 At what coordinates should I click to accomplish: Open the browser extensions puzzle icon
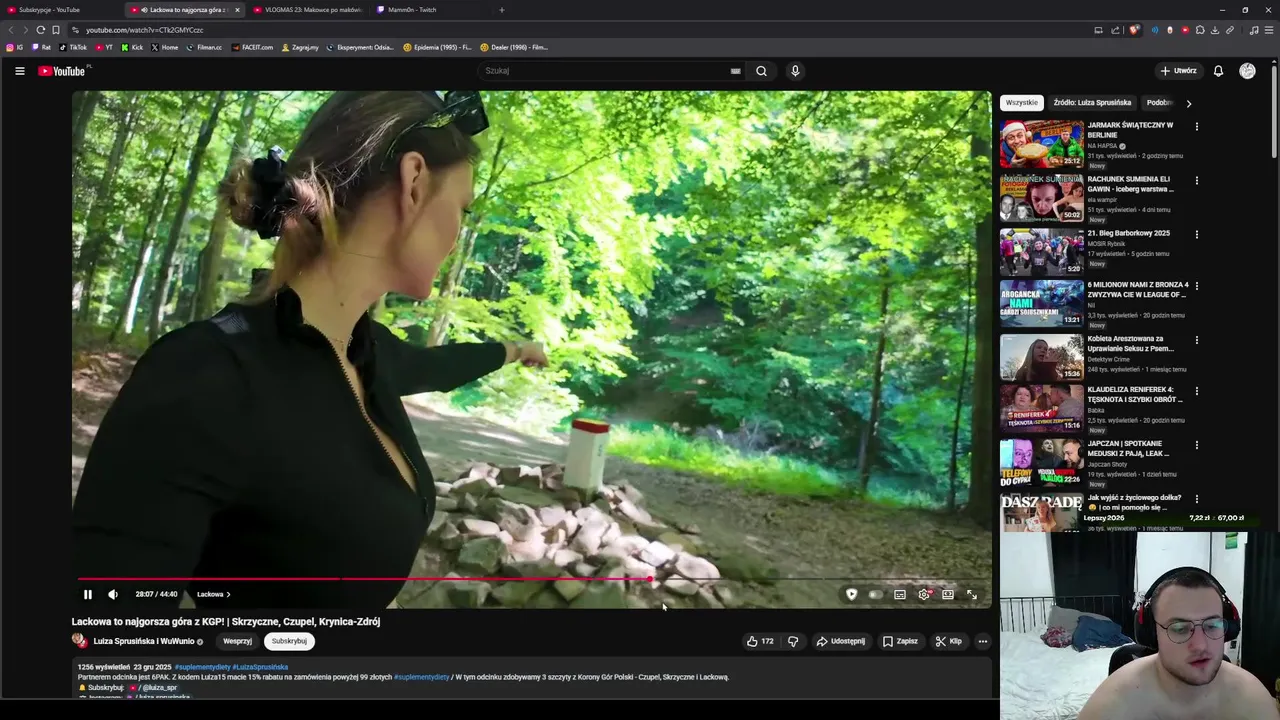(1200, 30)
